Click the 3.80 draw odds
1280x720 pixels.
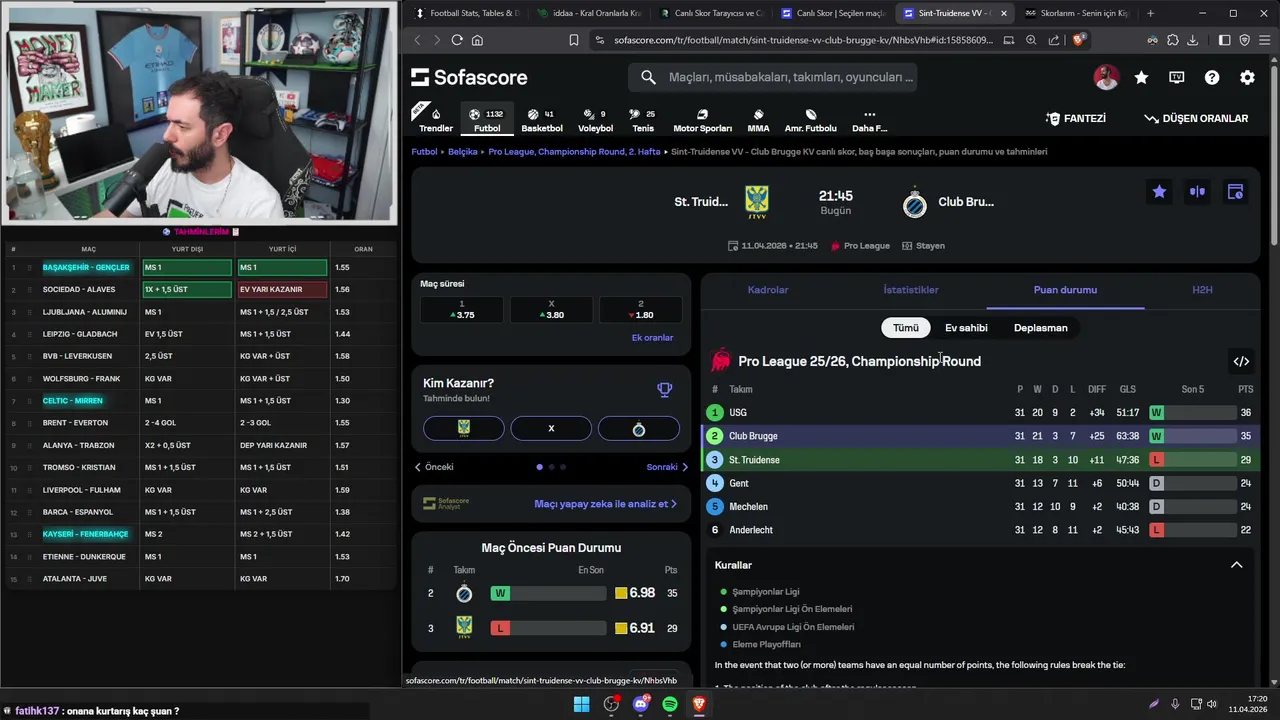(x=551, y=310)
